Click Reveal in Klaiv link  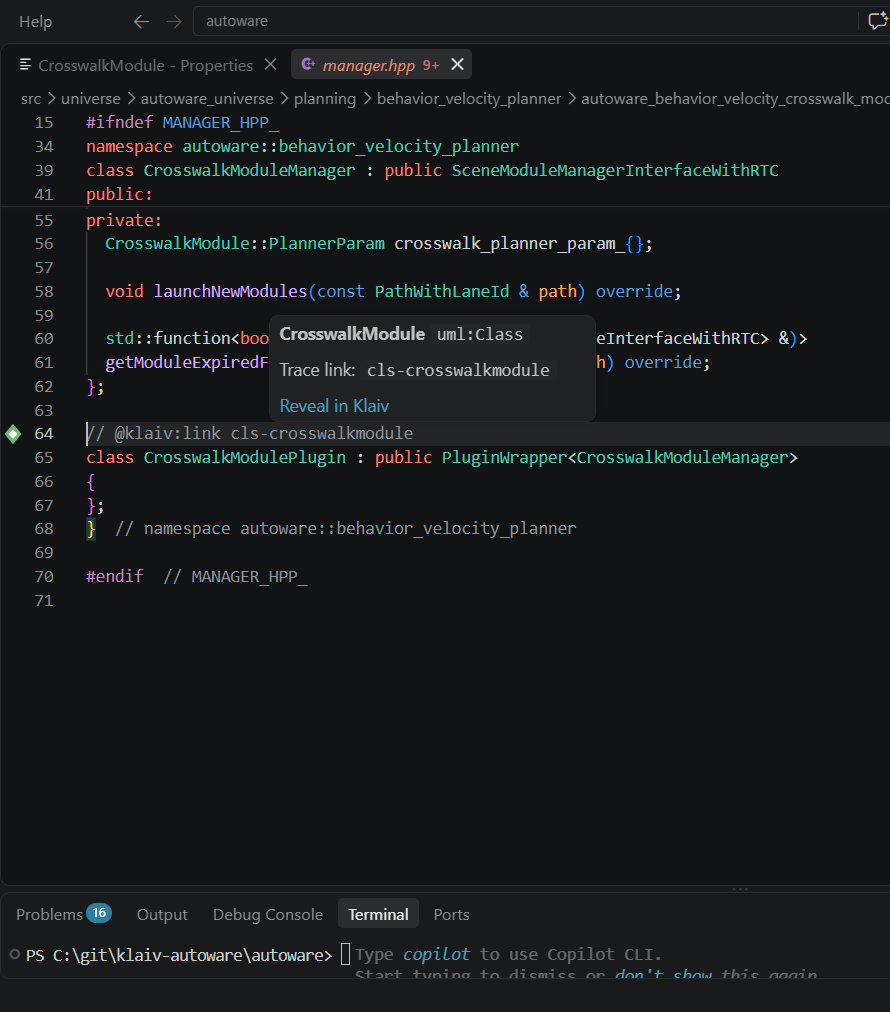pyautogui.click(x=334, y=406)
